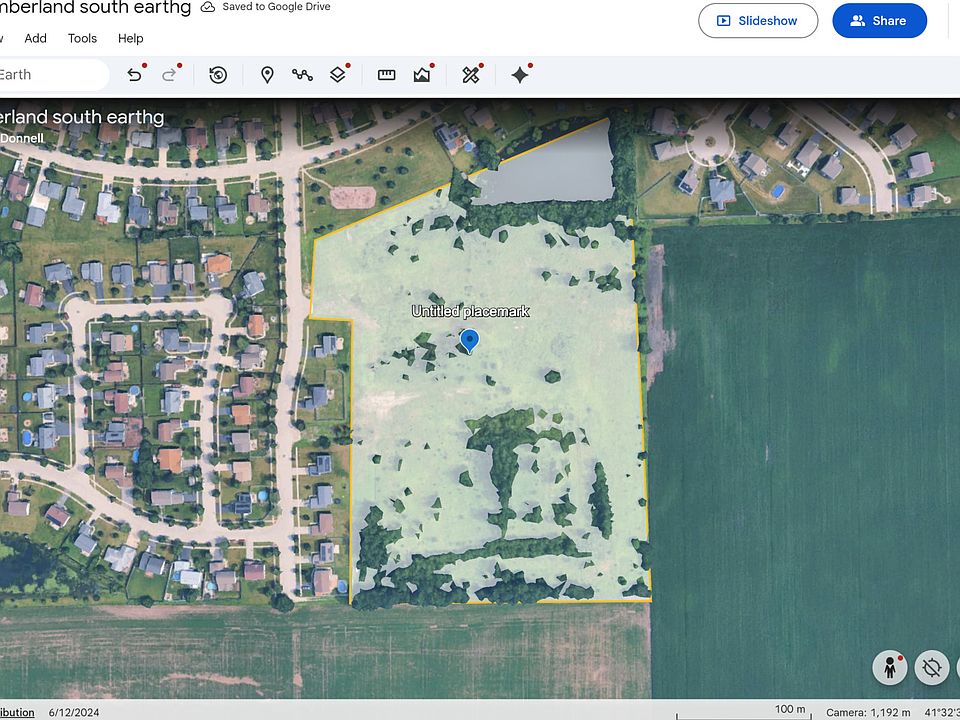
Task: Click the blue placemark pin on map
Action: pos(470,340)
